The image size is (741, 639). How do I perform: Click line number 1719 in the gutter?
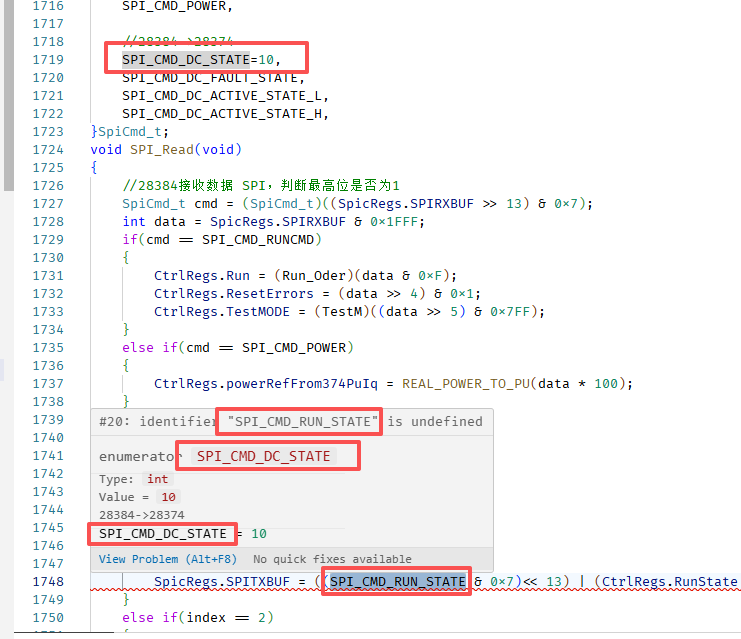coord(48,60)
